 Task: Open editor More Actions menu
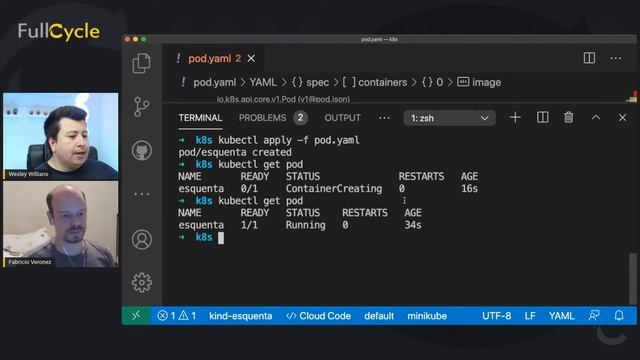click(616, 58)
